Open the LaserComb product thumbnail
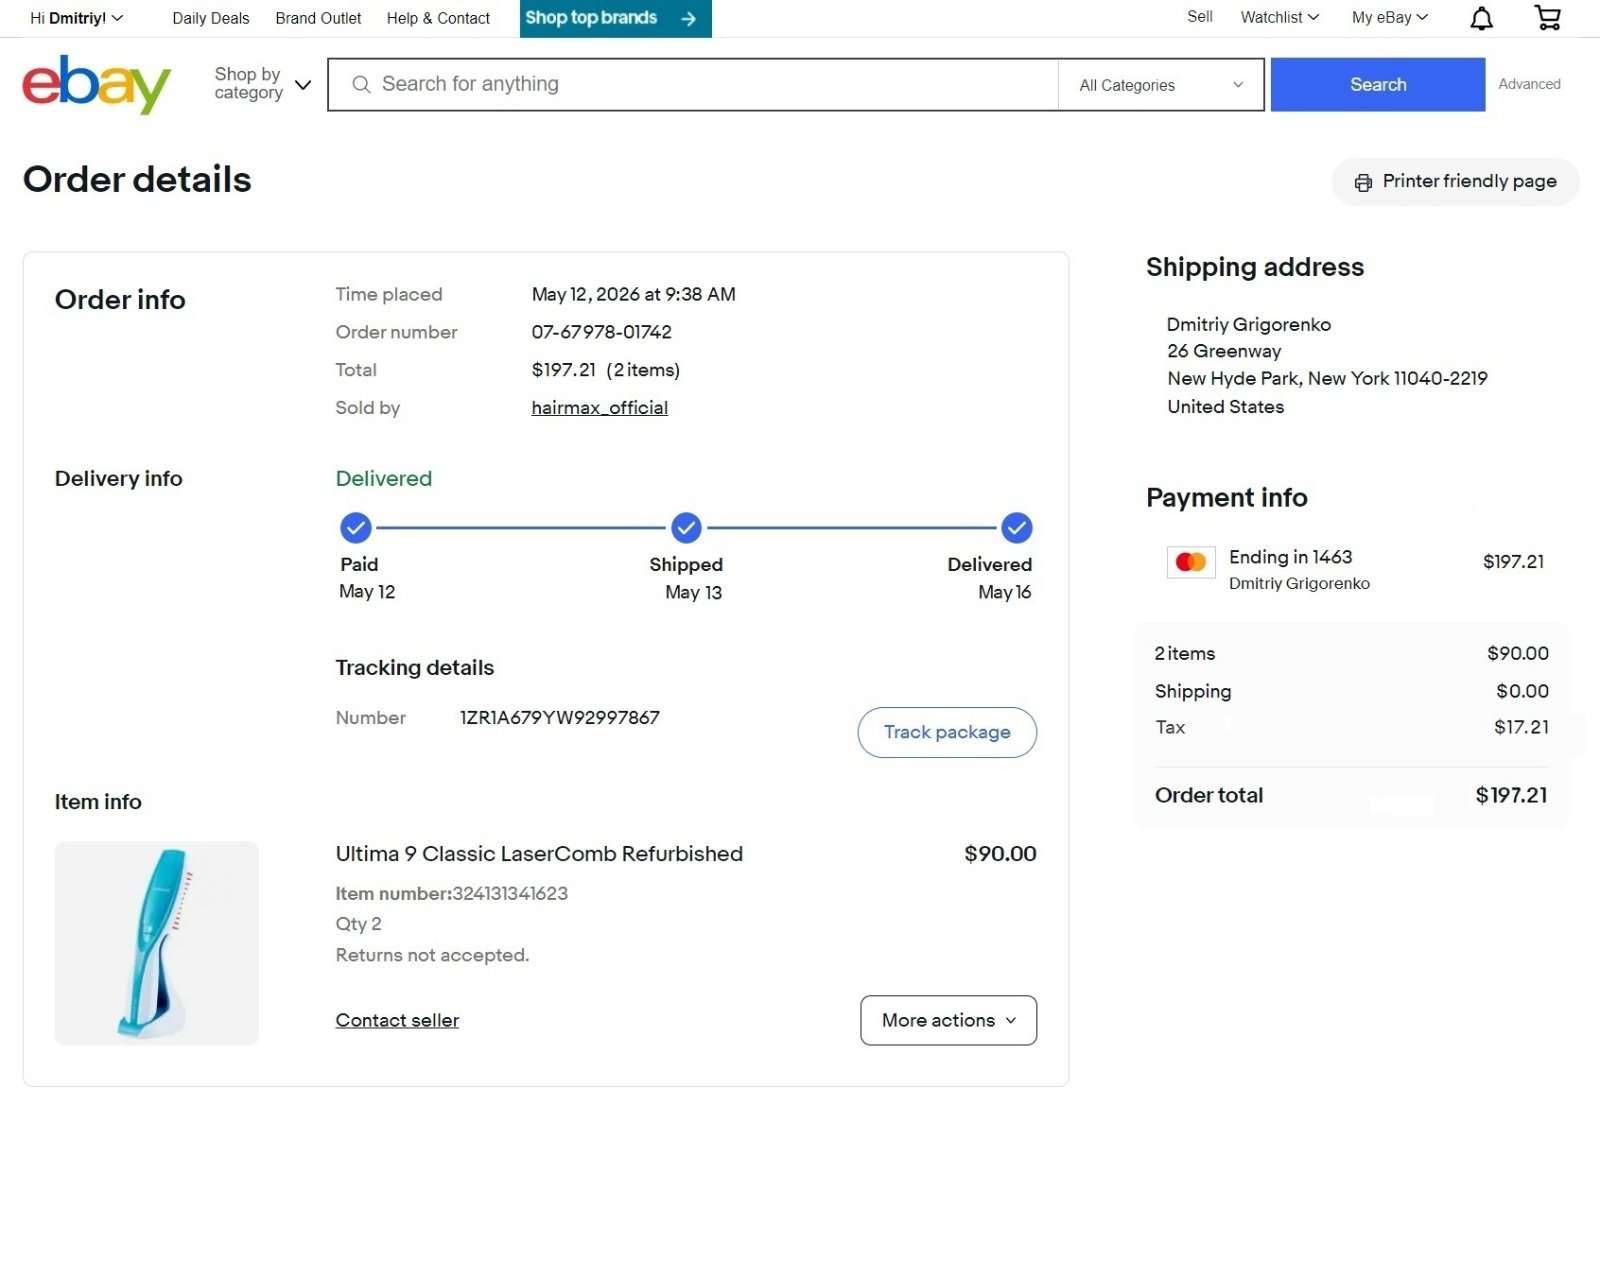Screen dimensions: 1600x1278 (157, 943)
